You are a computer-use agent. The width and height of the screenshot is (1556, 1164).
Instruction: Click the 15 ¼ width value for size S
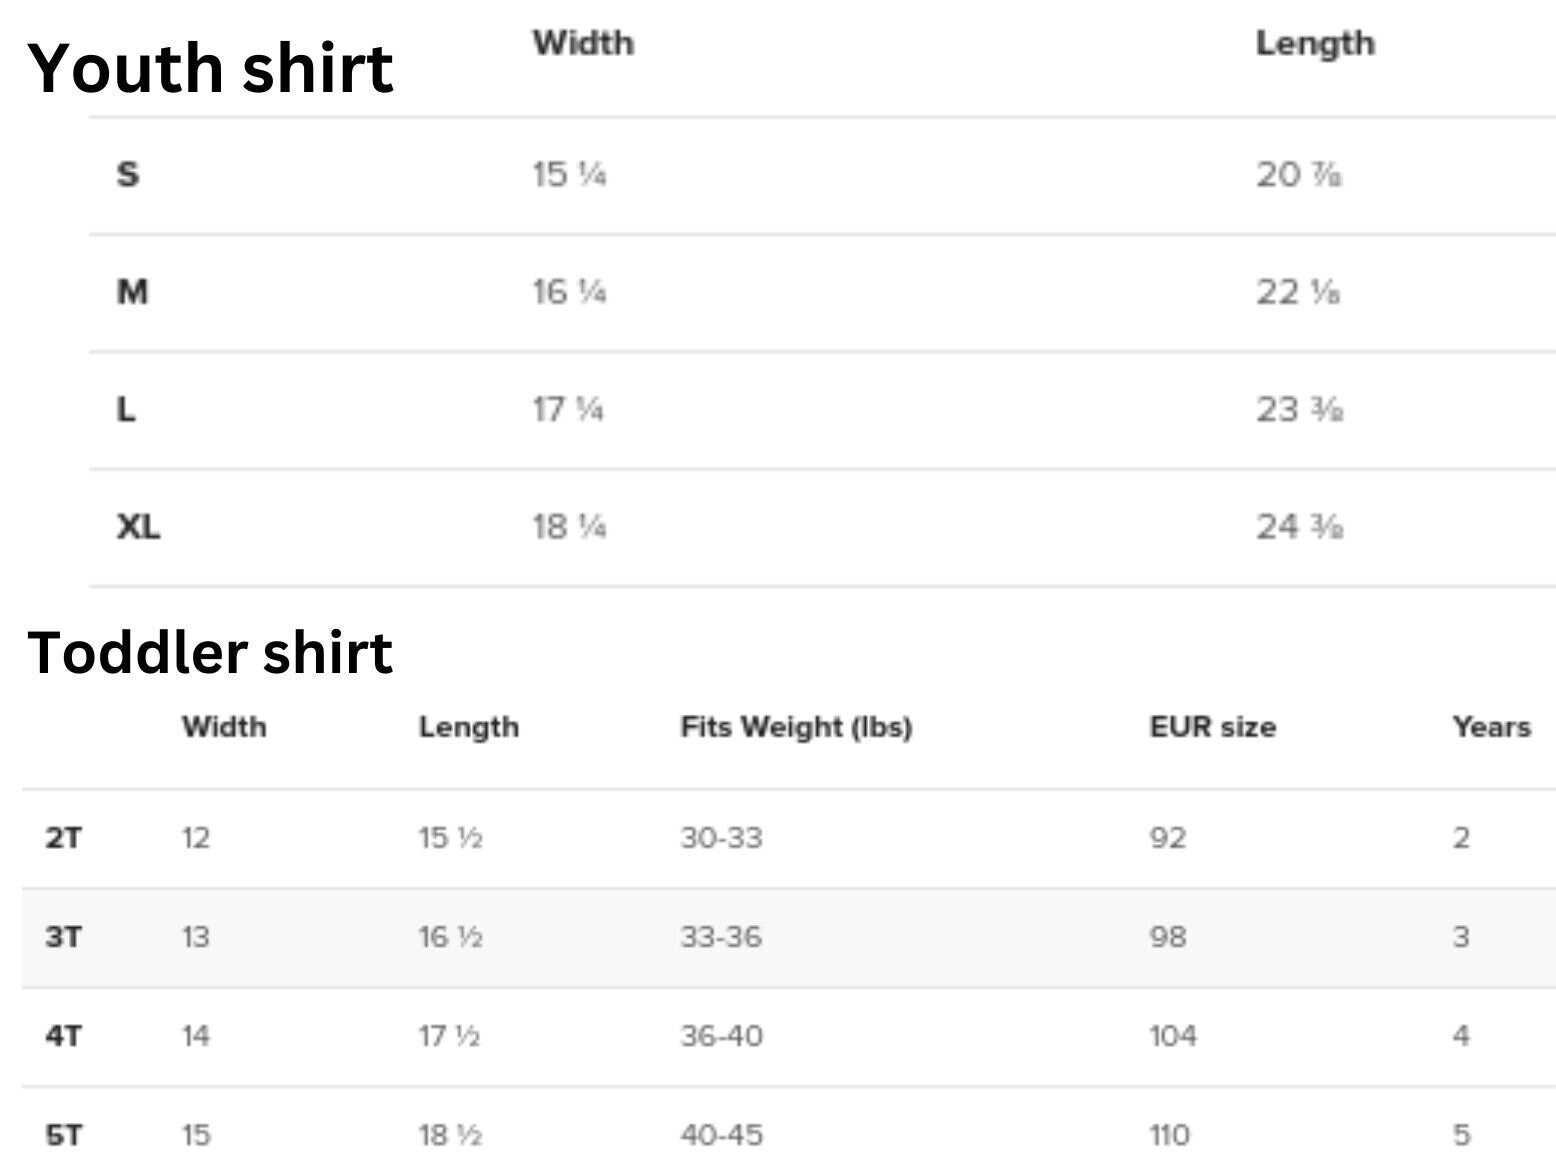[569, 175]
